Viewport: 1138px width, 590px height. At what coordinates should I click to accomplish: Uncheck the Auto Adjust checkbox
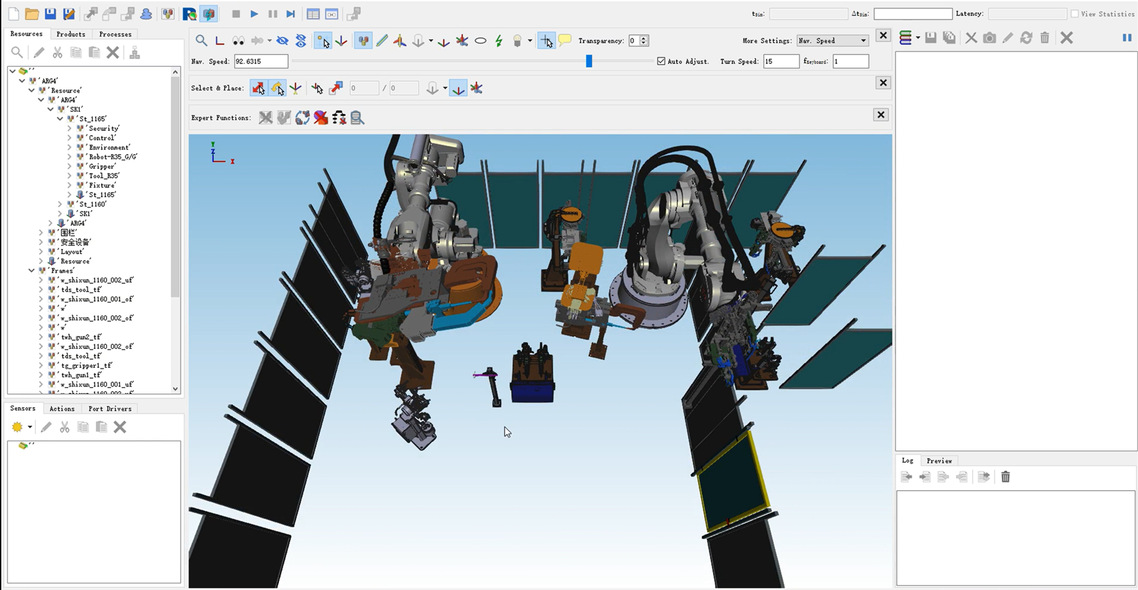click(661, 62)
